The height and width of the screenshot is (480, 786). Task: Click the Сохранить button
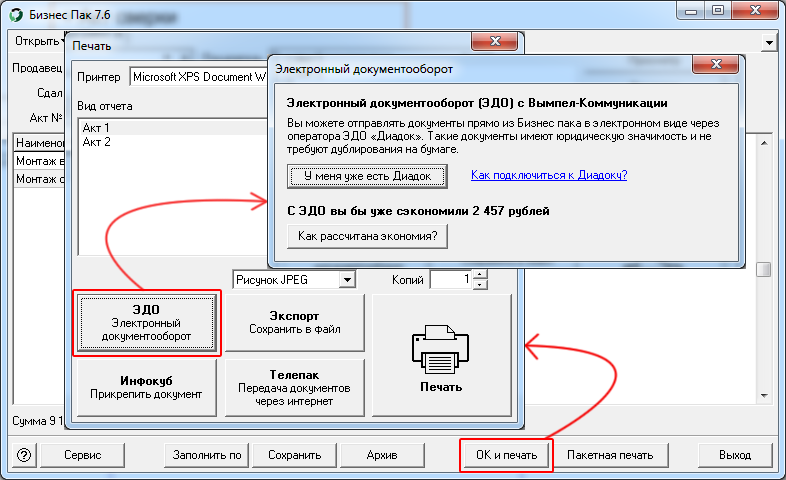point(294,455)
